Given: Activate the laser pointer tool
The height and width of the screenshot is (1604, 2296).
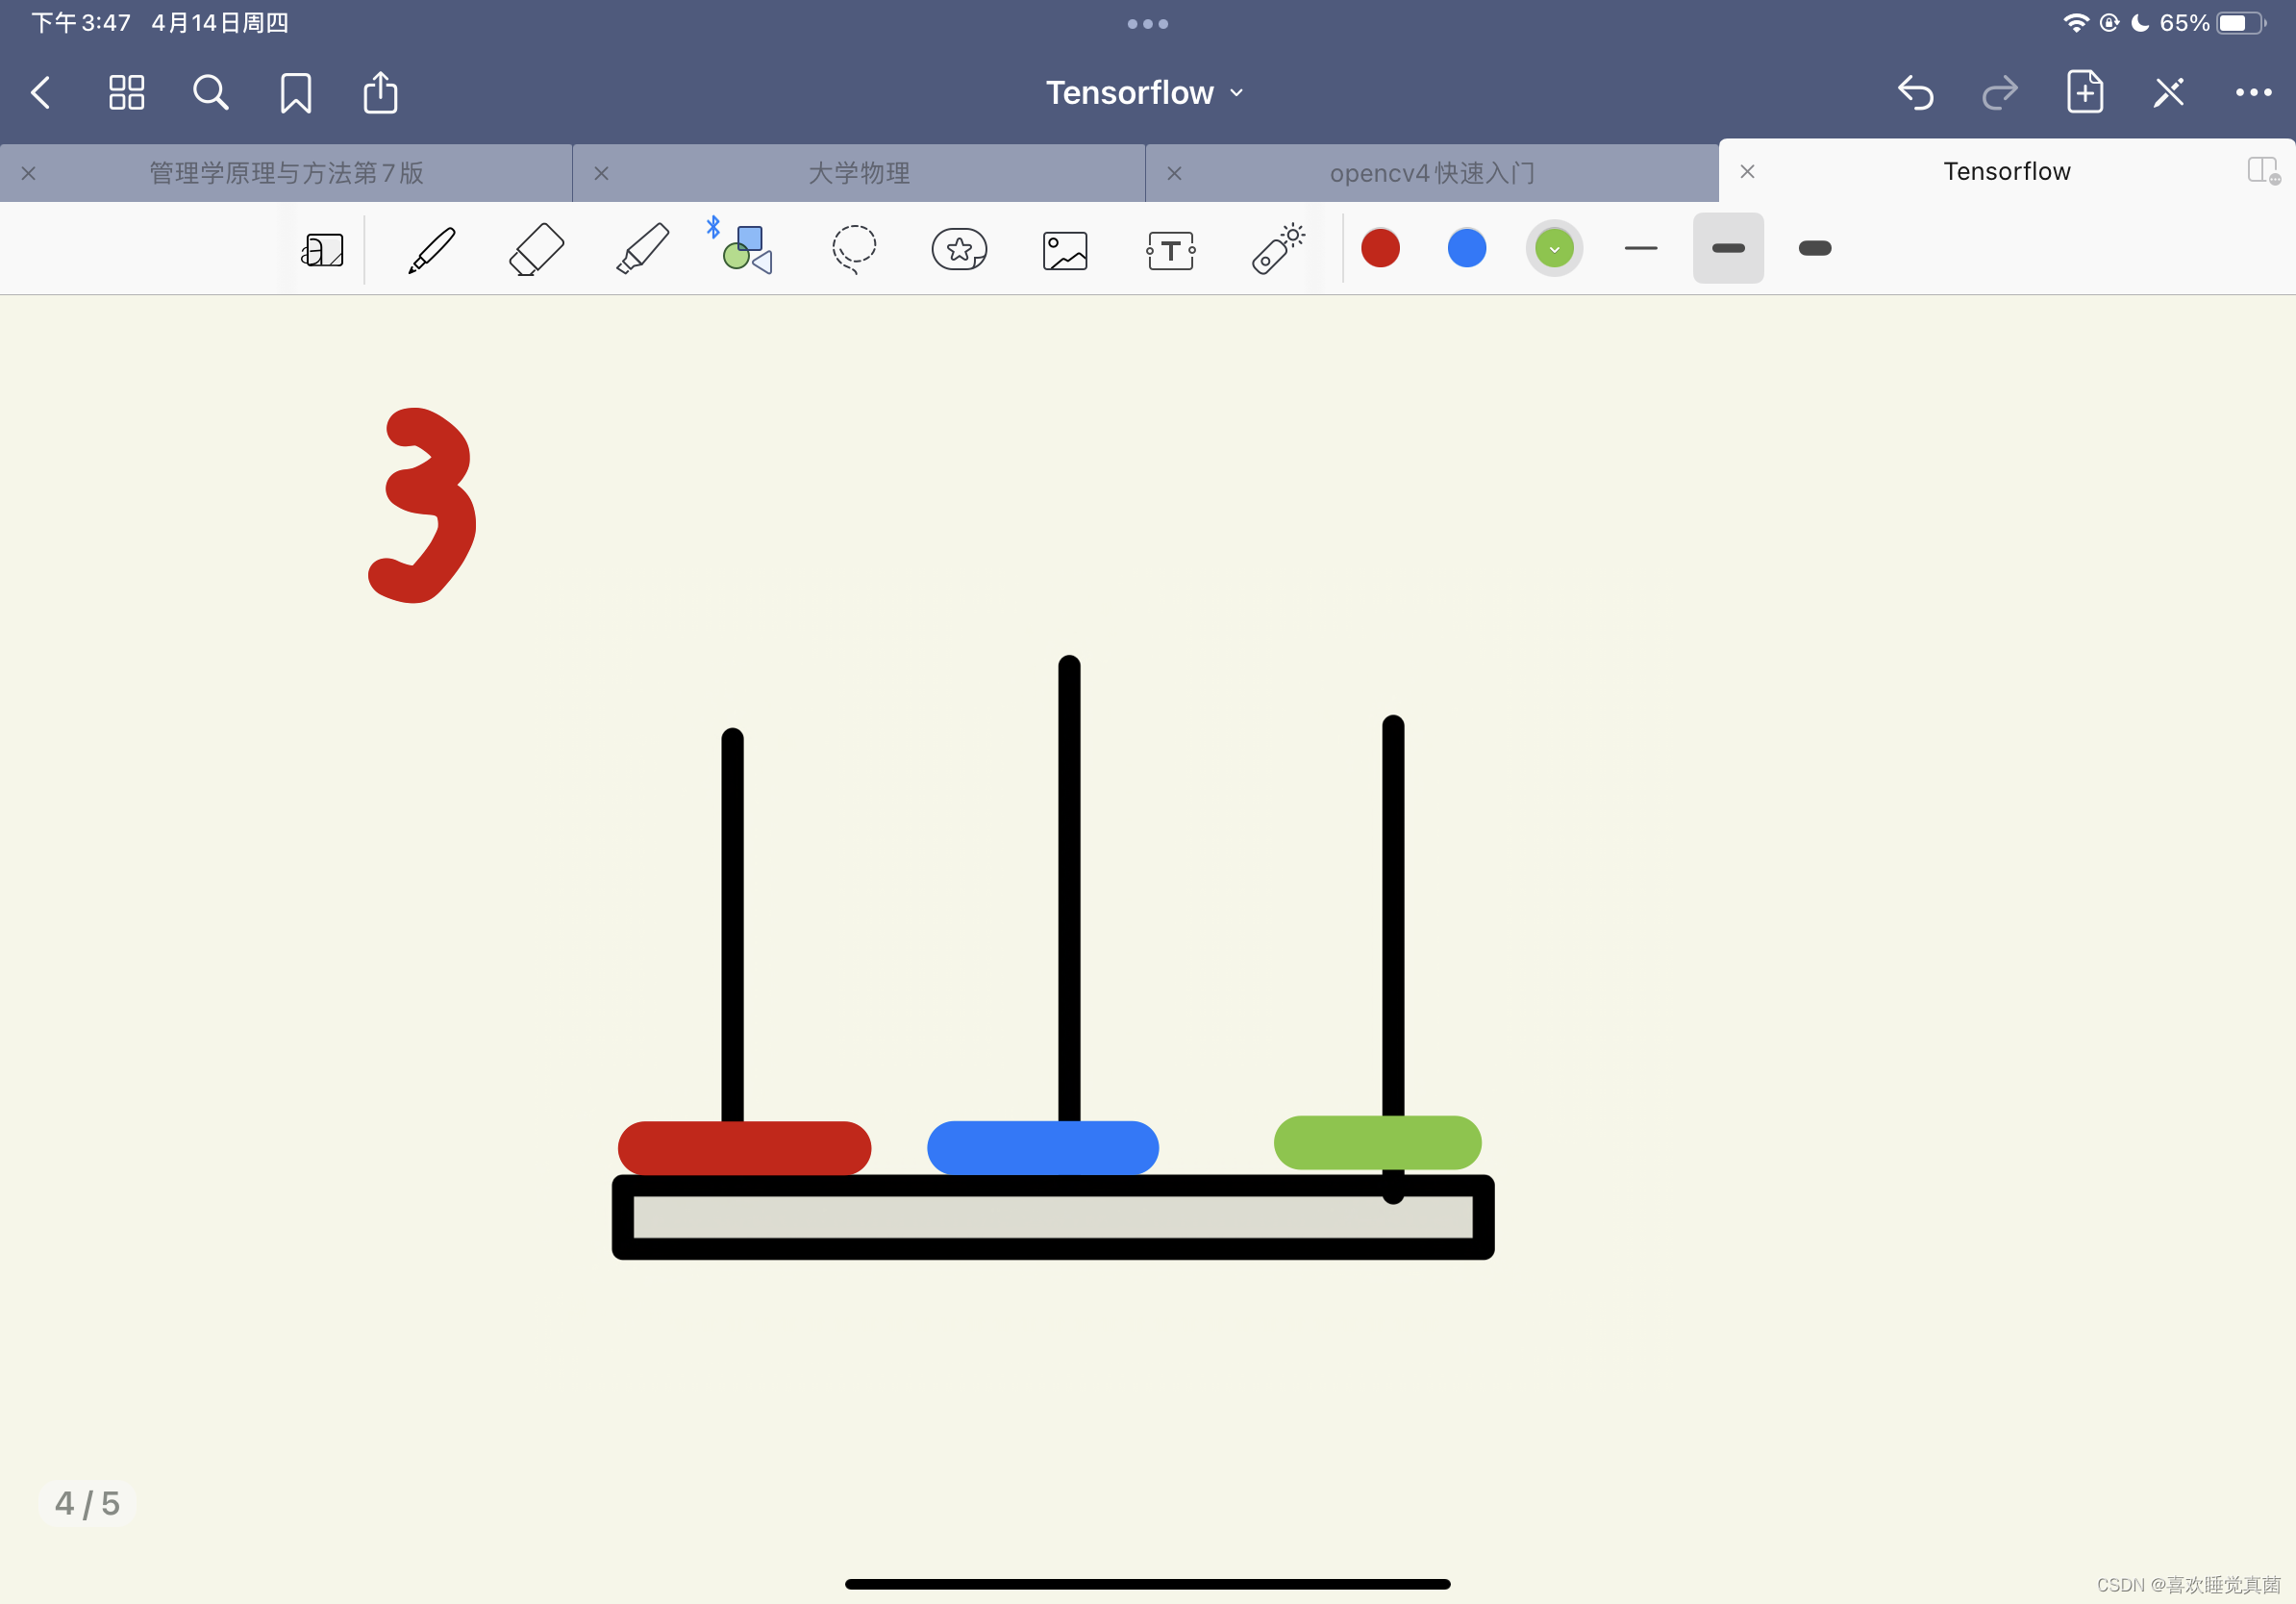Looking at the screenshot, I should 1277,250.
